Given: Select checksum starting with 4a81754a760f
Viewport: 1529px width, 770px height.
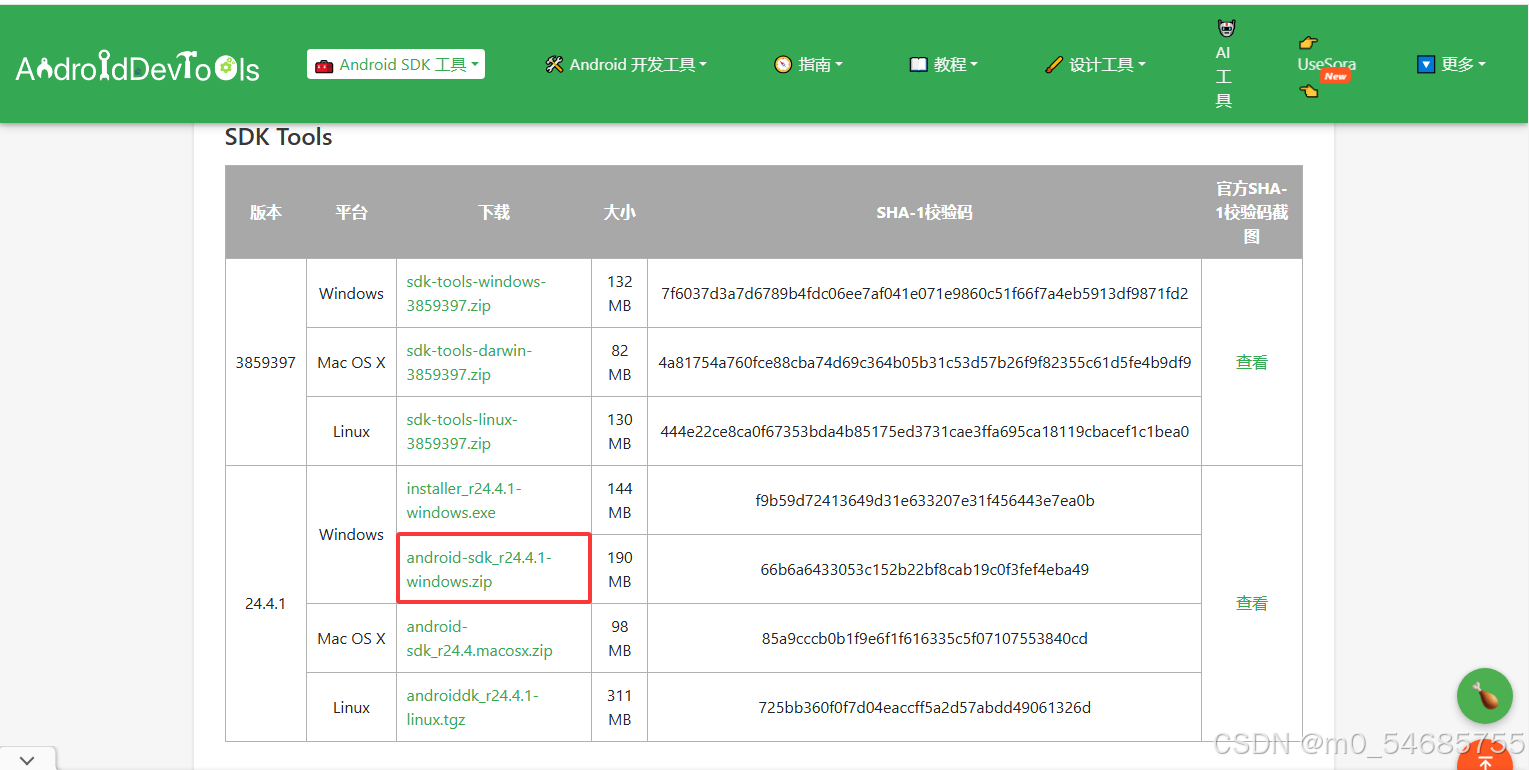Looking at the screenshot, I should pos(925,362).
